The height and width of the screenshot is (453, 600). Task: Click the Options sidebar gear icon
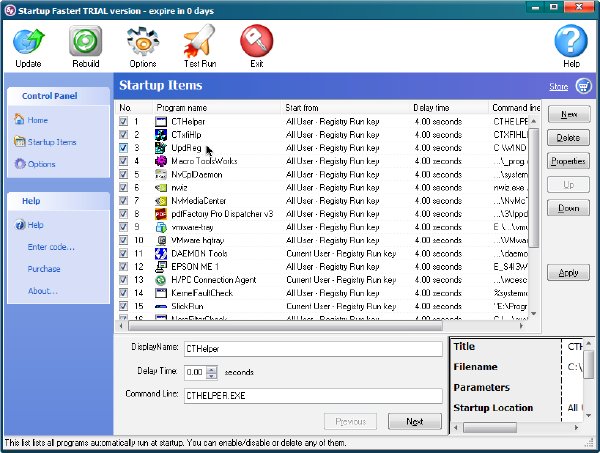coord(20,164)
